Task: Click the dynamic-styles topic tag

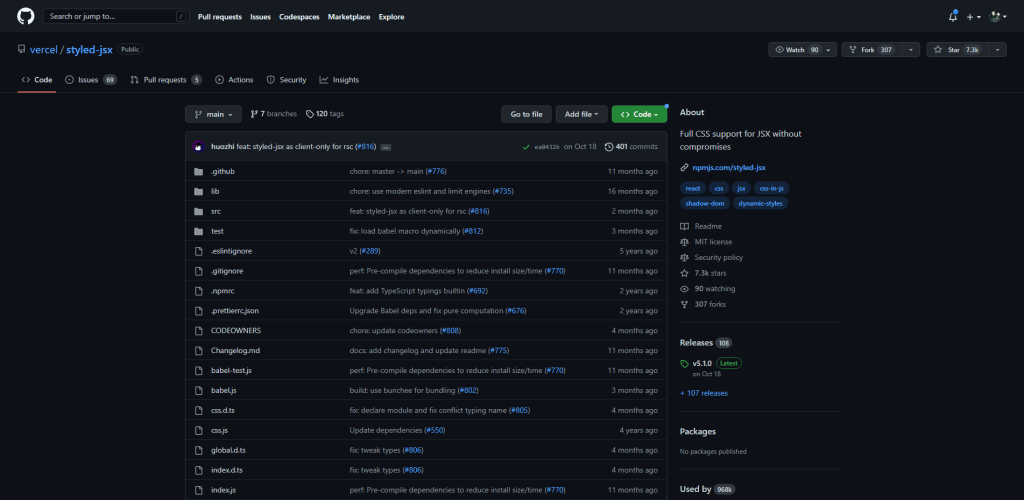Action: pyautogui.click(x=761, y=203)
